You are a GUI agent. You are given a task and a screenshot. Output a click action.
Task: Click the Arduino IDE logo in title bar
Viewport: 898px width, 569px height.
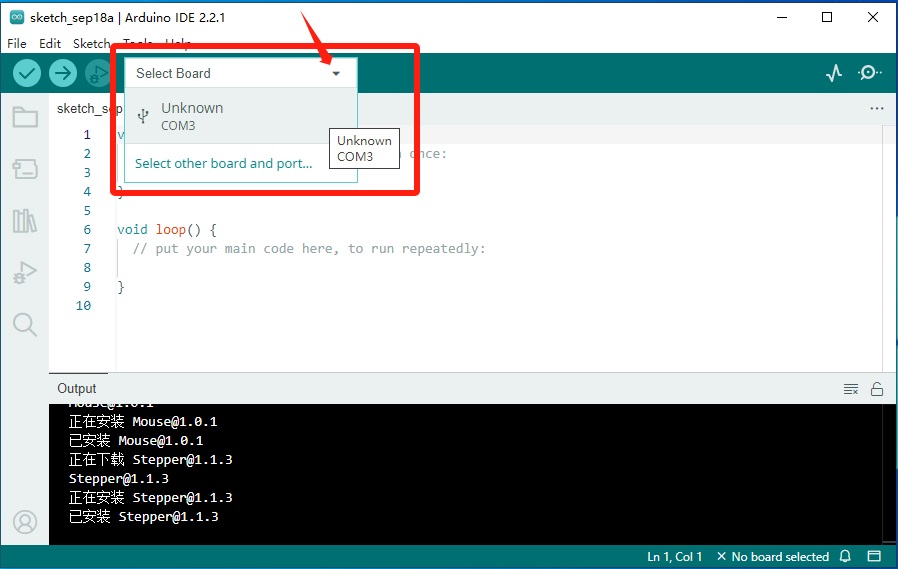pos(17,17)
